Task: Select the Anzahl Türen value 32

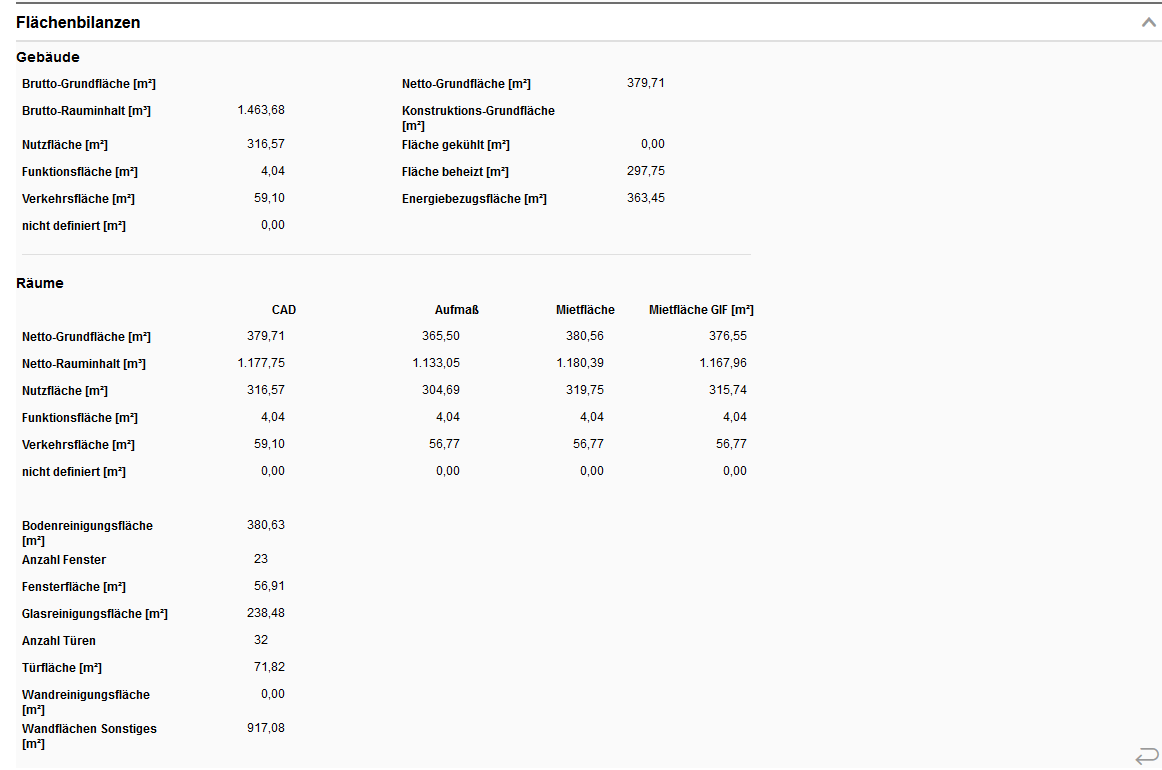Action: (x=261, y=640)
